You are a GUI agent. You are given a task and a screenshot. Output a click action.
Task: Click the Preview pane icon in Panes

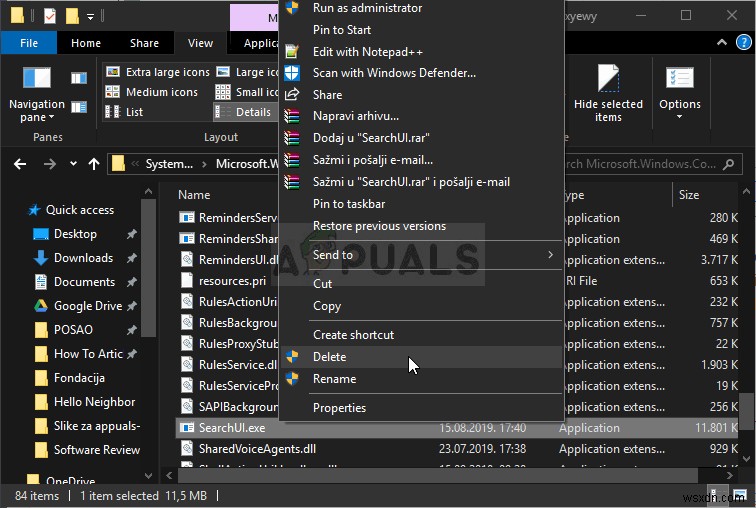pos(79,78)
